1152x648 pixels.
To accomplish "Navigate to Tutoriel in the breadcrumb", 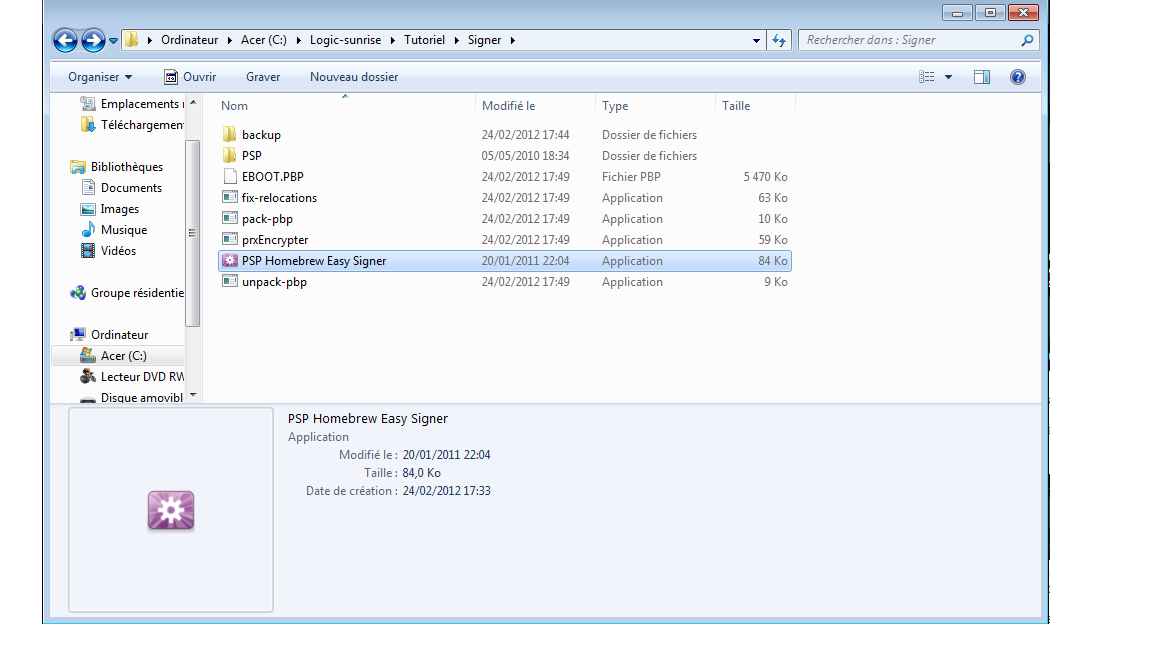I will pyautogui.click(x=425, y=40).
